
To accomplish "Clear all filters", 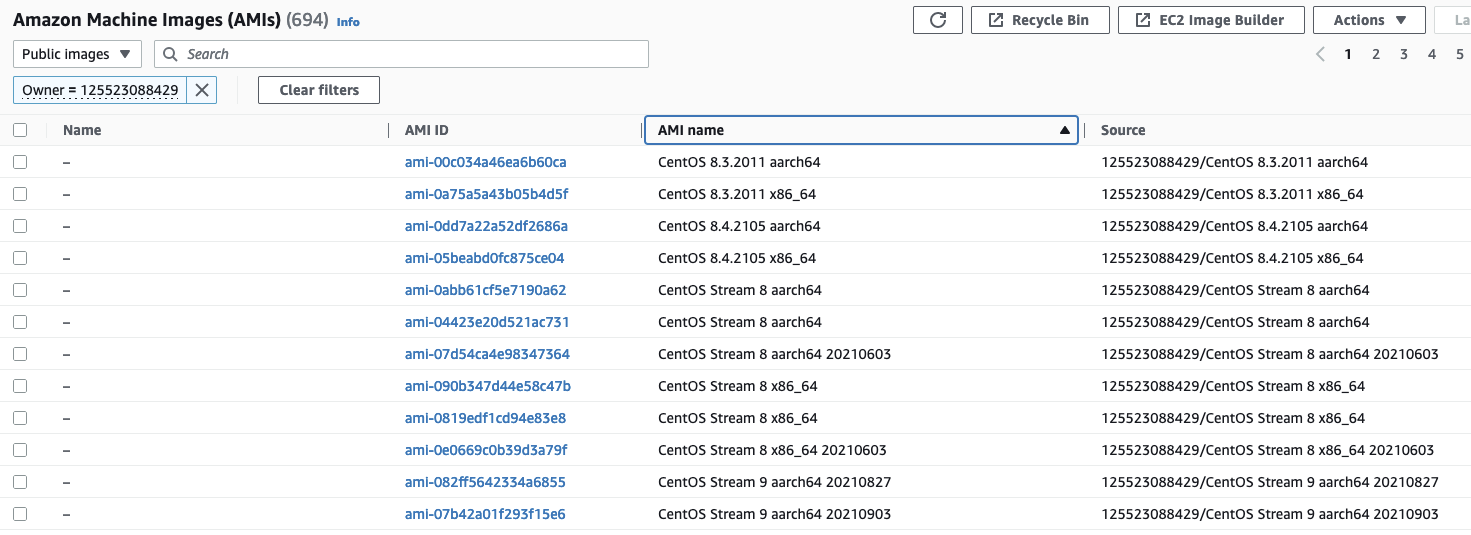I will pos(319,90).
